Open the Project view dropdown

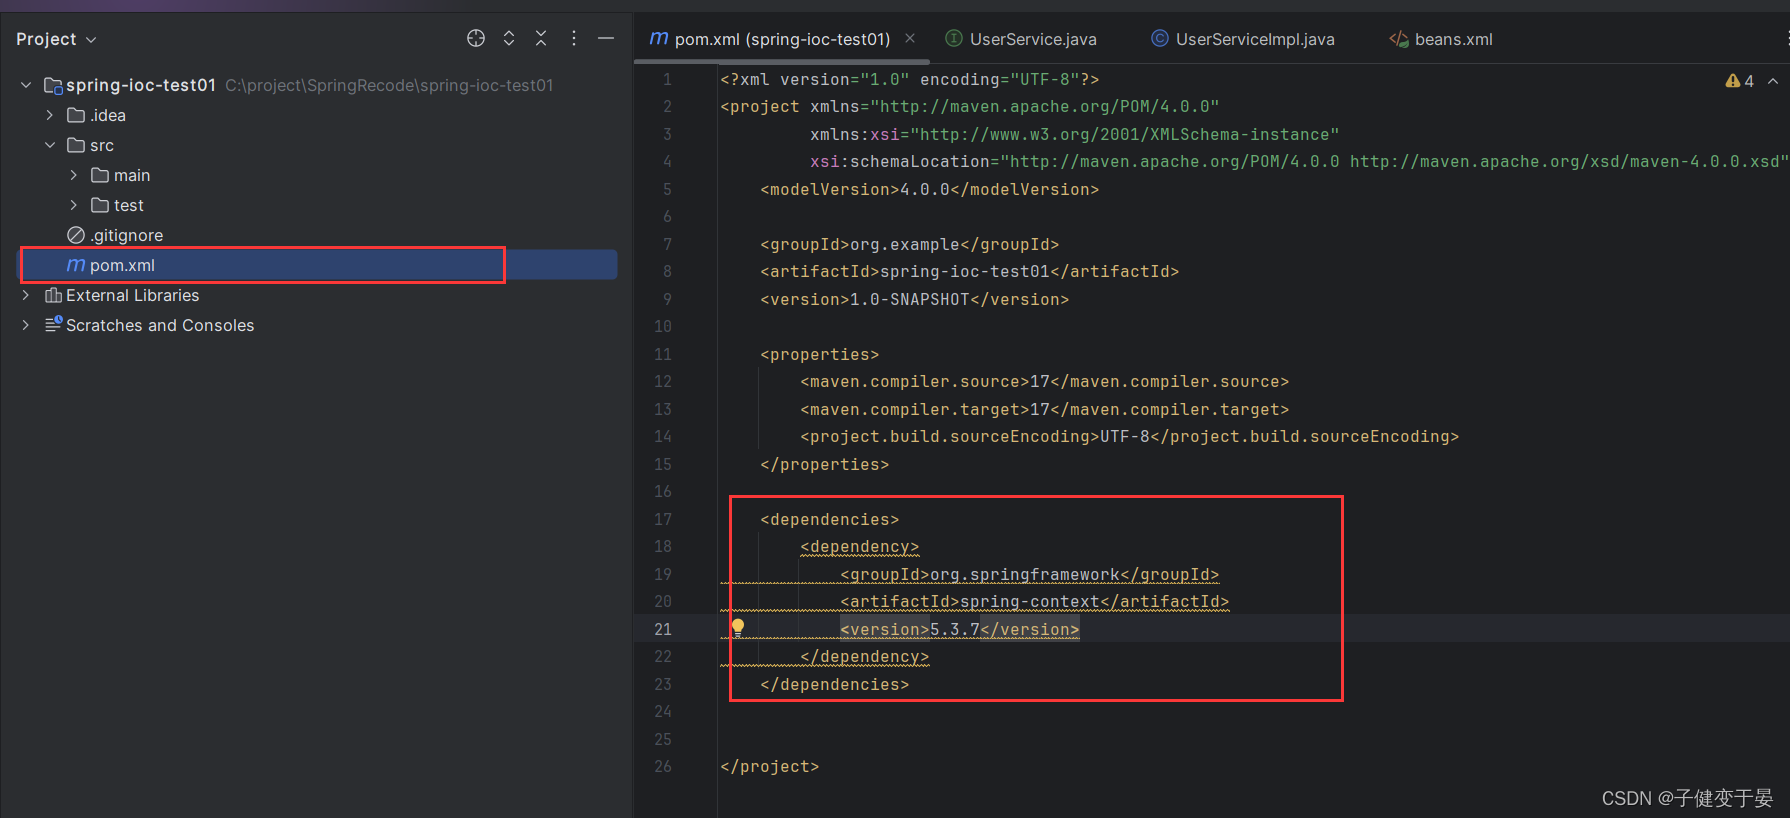click(56, 39)
